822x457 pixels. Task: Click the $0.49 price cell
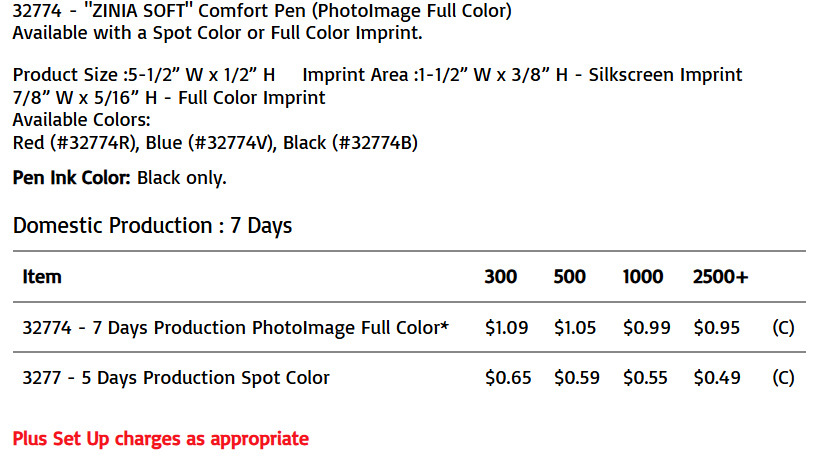coord(717,378)
